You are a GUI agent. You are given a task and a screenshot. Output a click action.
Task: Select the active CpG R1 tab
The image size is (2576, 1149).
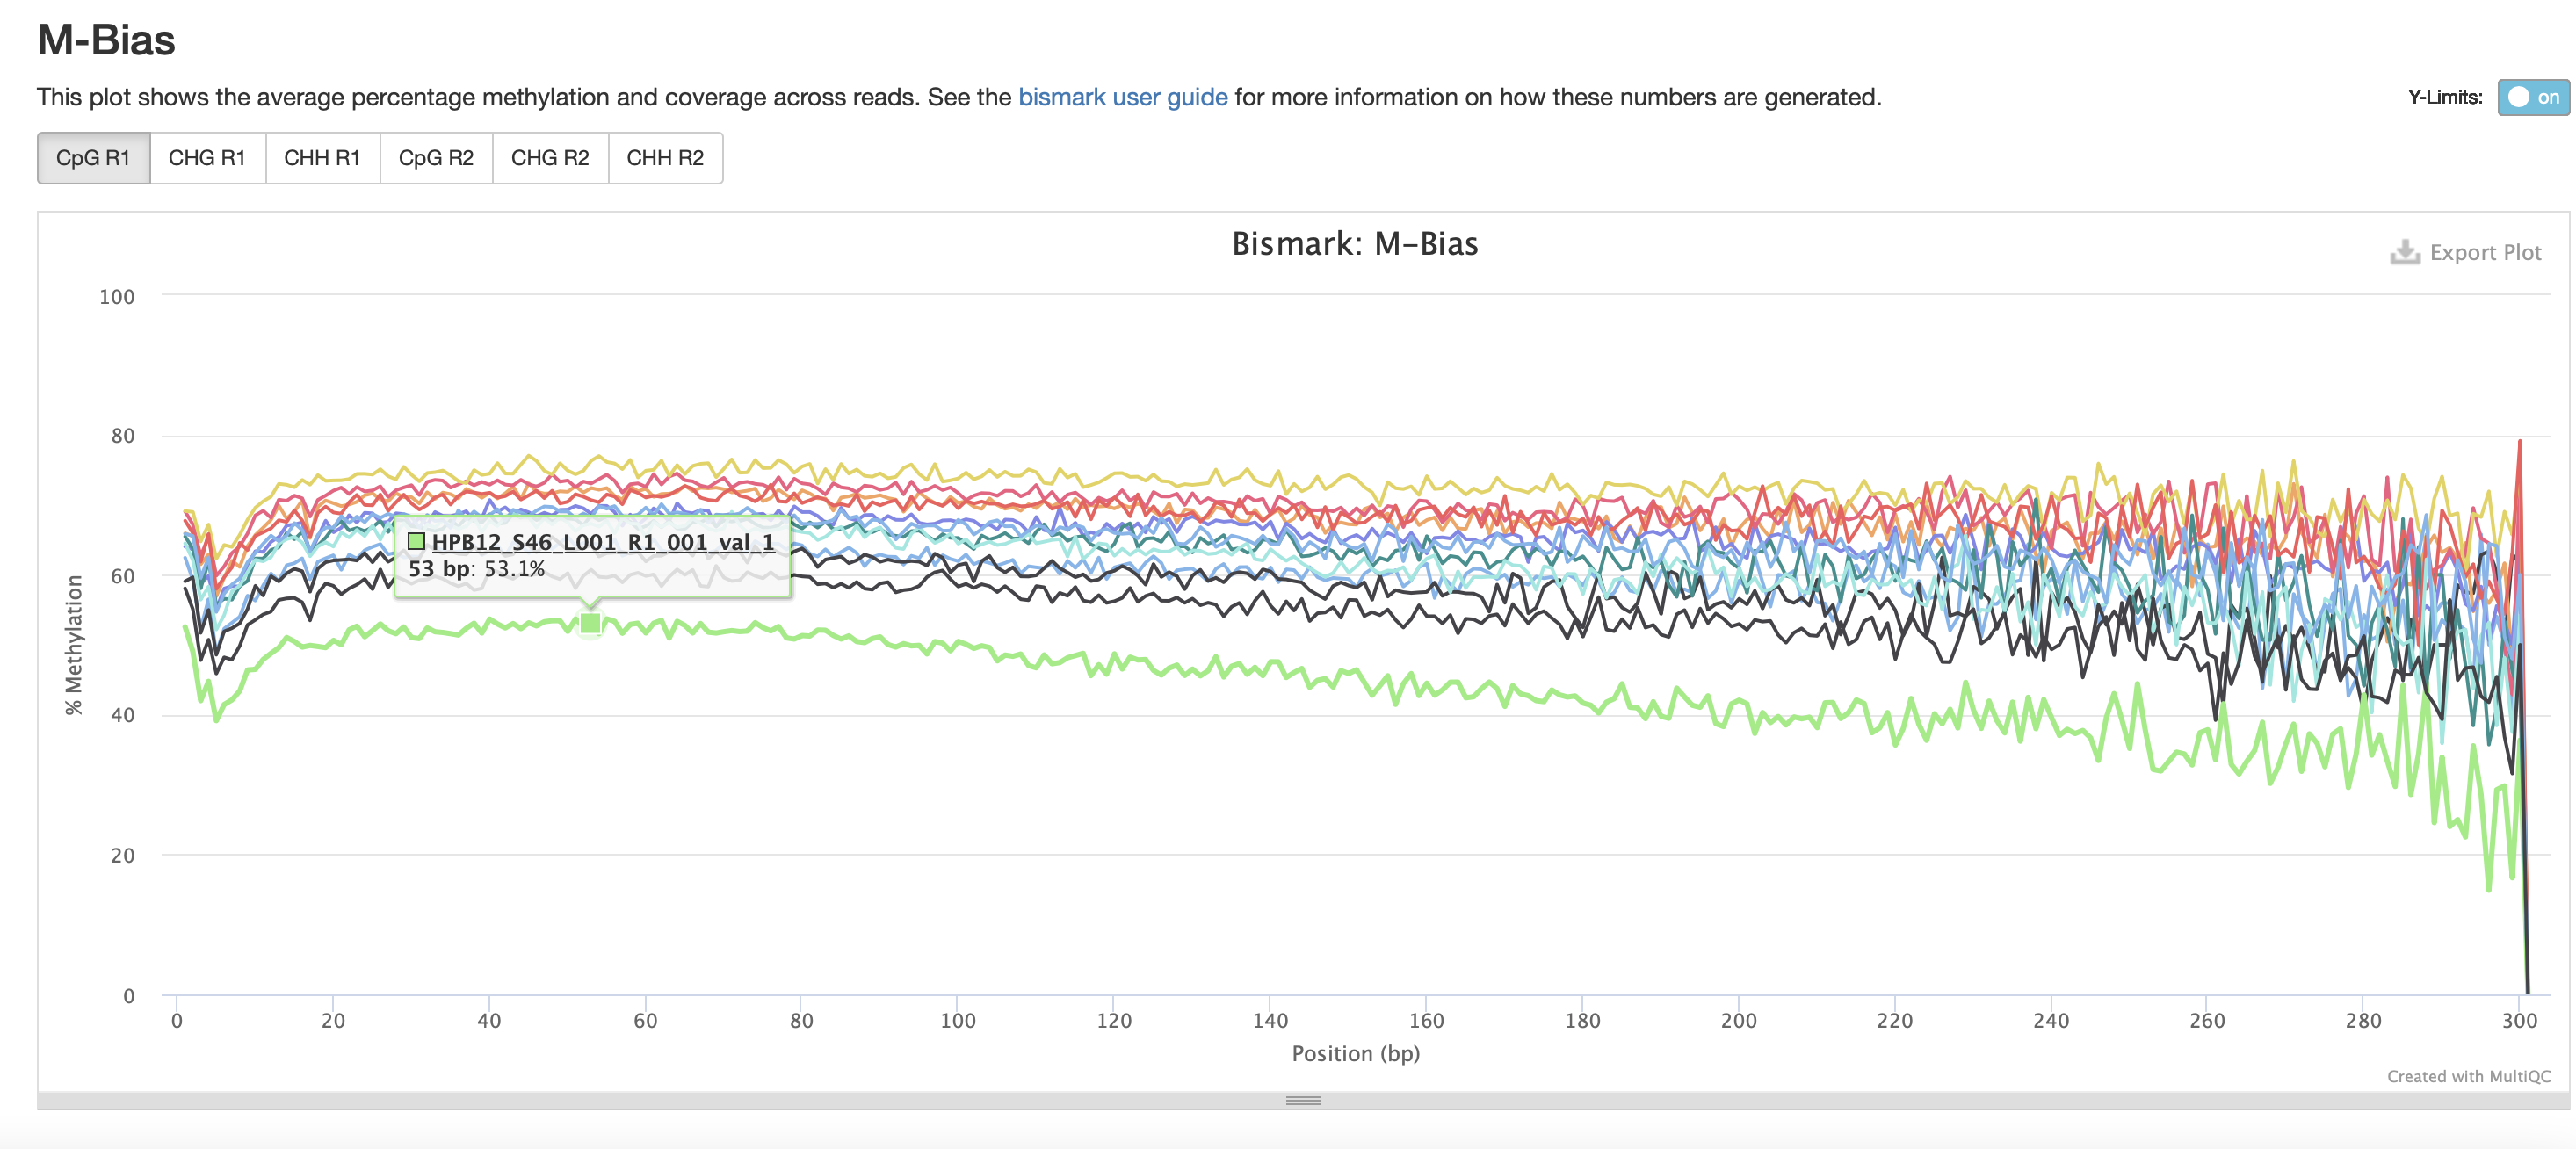click(93, 158)
